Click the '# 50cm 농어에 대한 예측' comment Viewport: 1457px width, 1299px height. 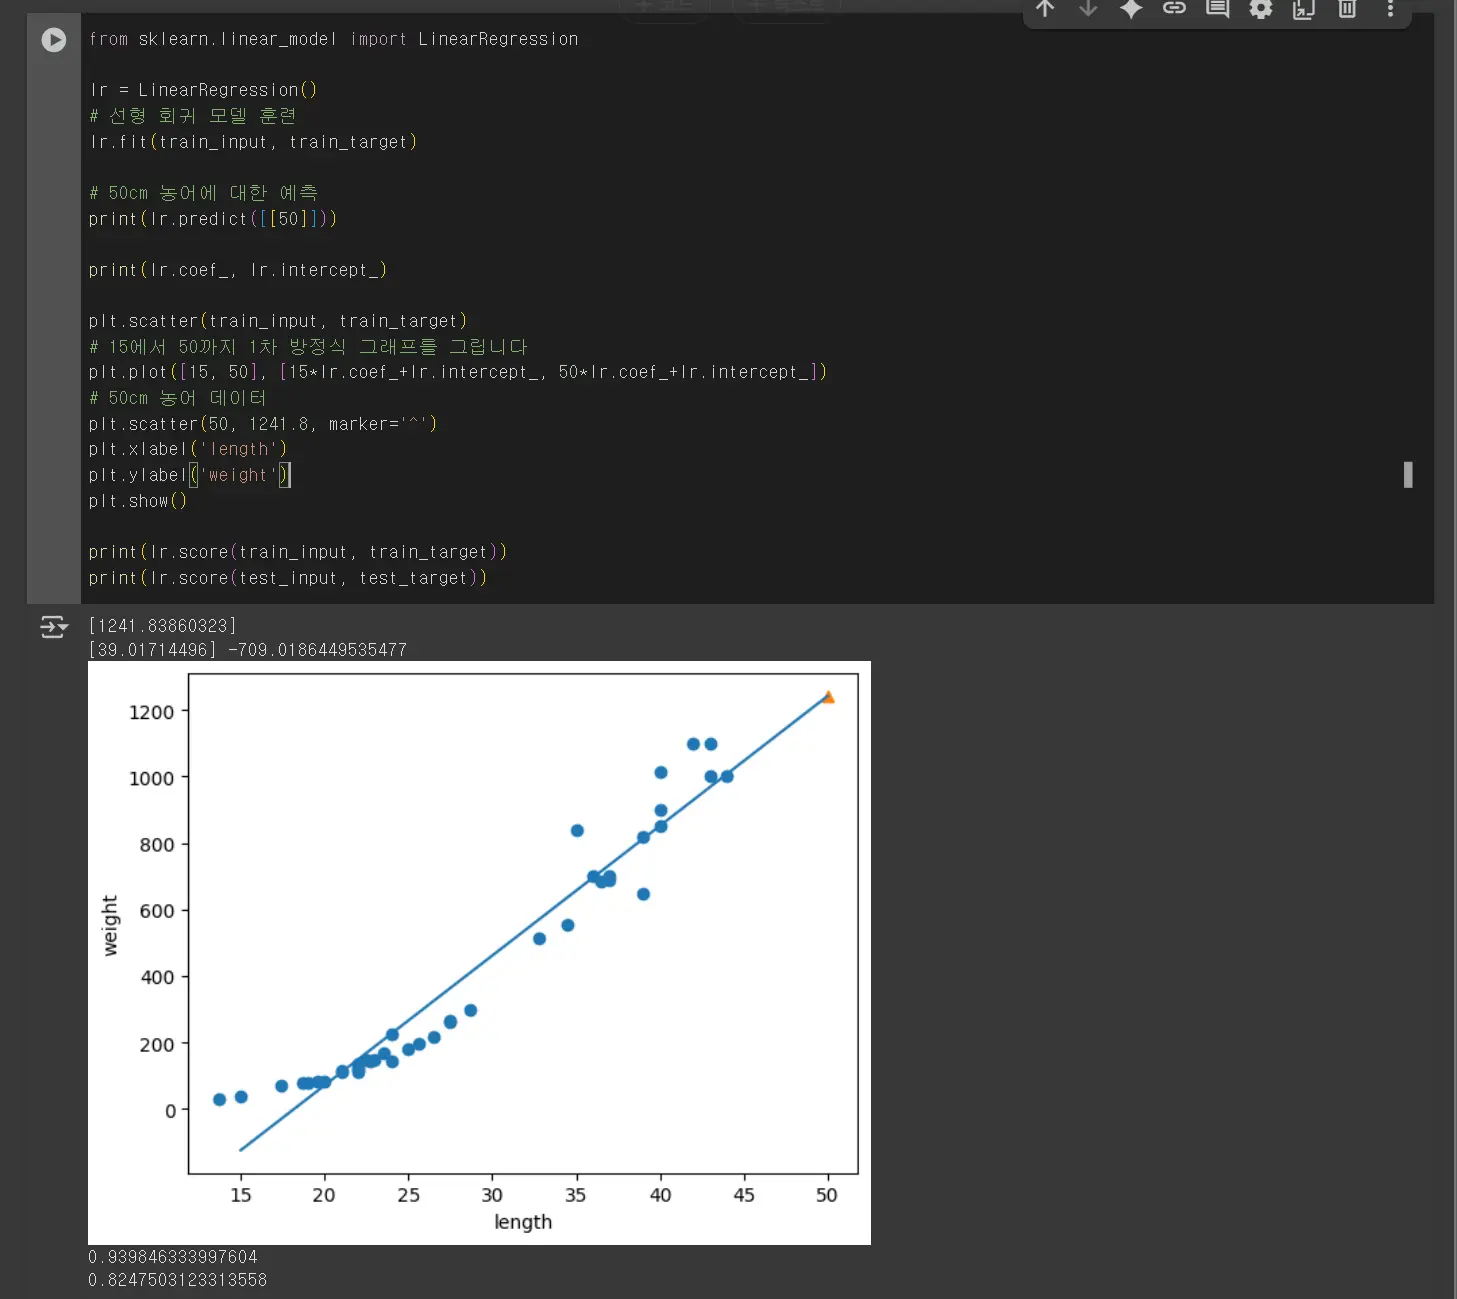click(203, 193)
